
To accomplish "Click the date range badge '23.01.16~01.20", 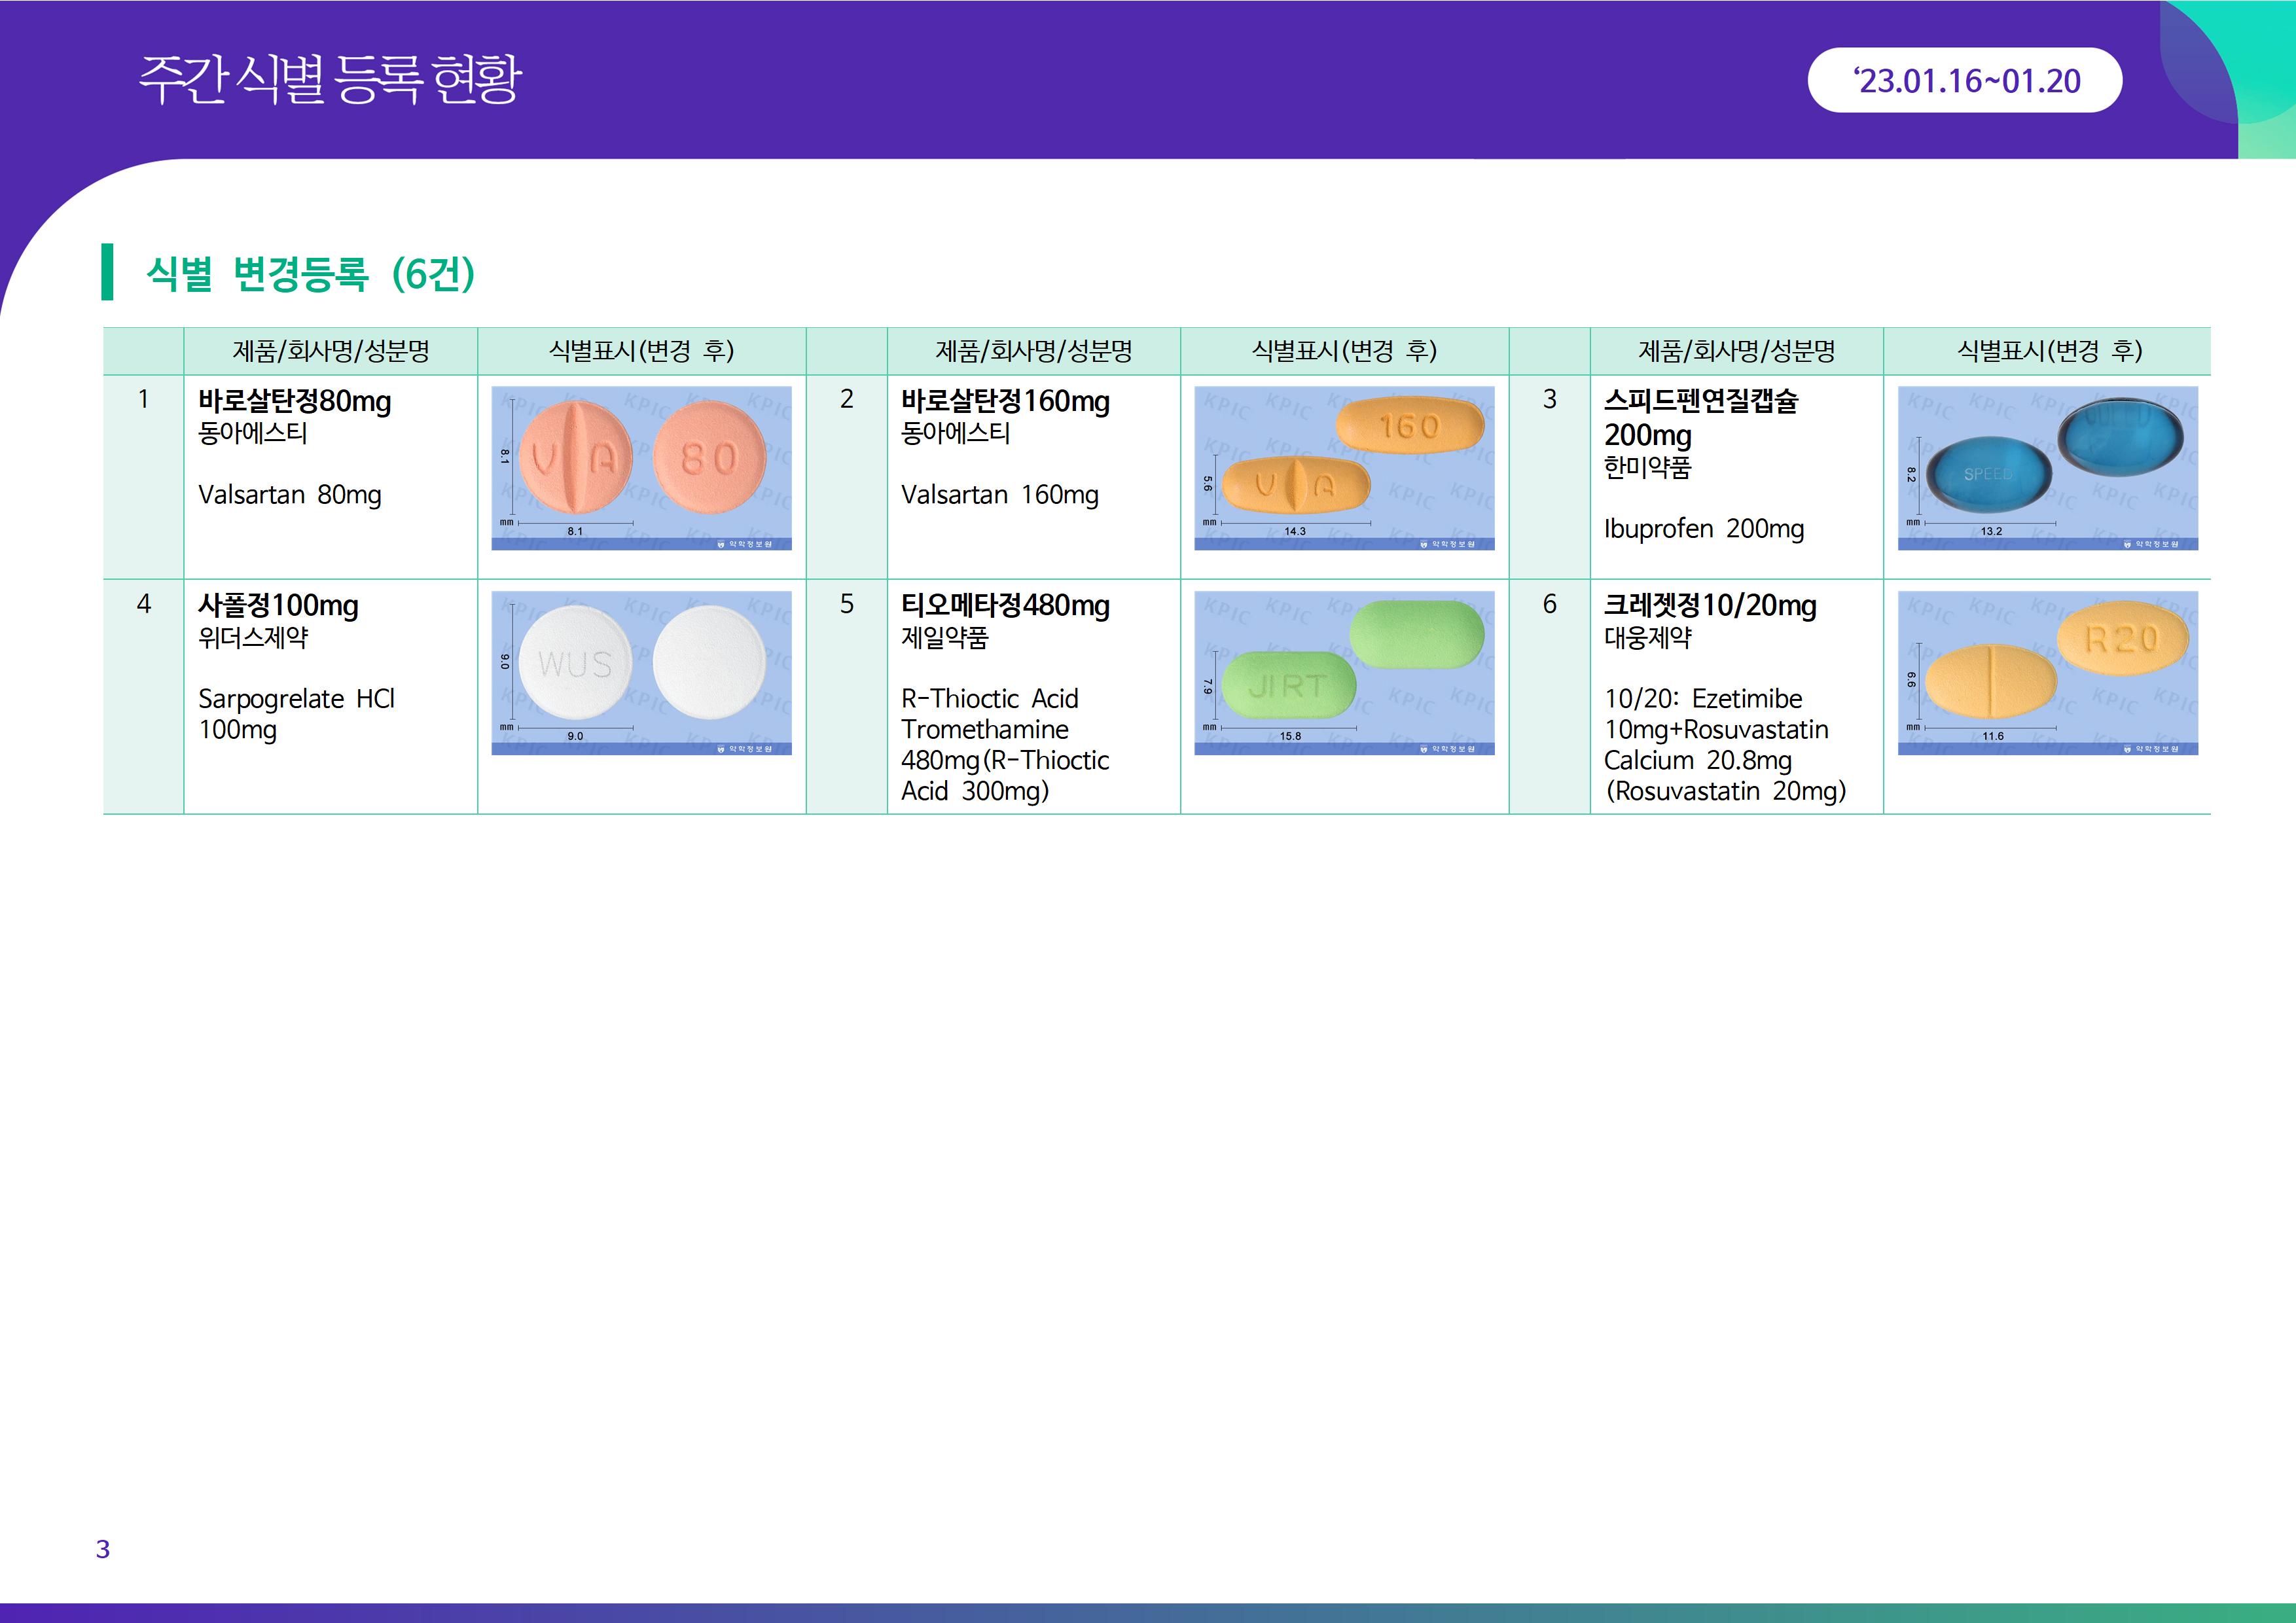I will [1964, 81].
